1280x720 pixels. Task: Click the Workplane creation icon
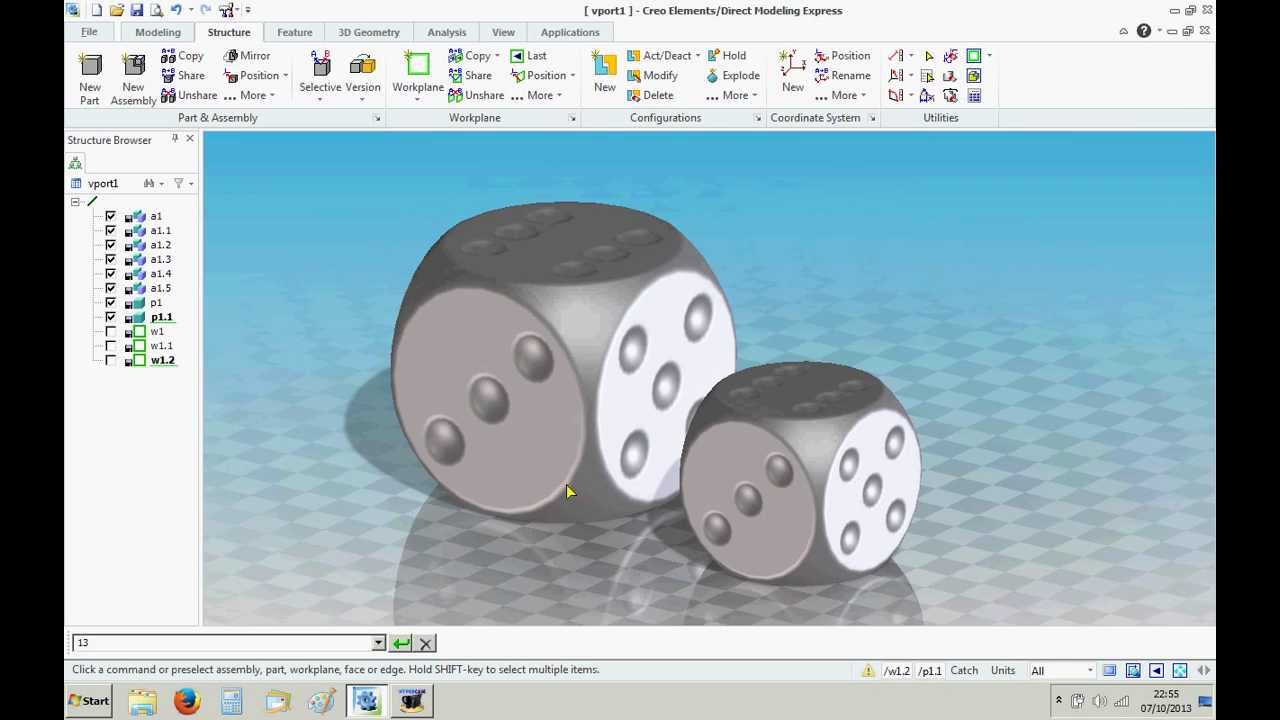pyautogui.click(x=417, y=65)
